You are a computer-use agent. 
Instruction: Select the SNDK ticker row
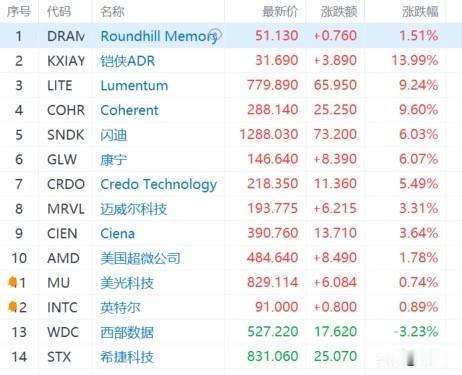231,135
